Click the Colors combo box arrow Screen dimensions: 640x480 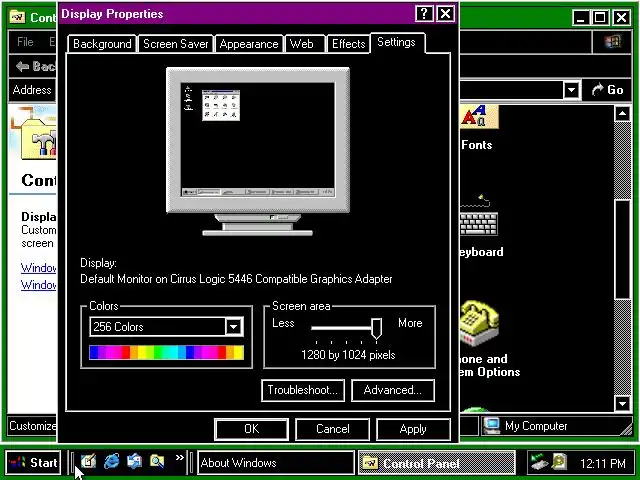233,327
